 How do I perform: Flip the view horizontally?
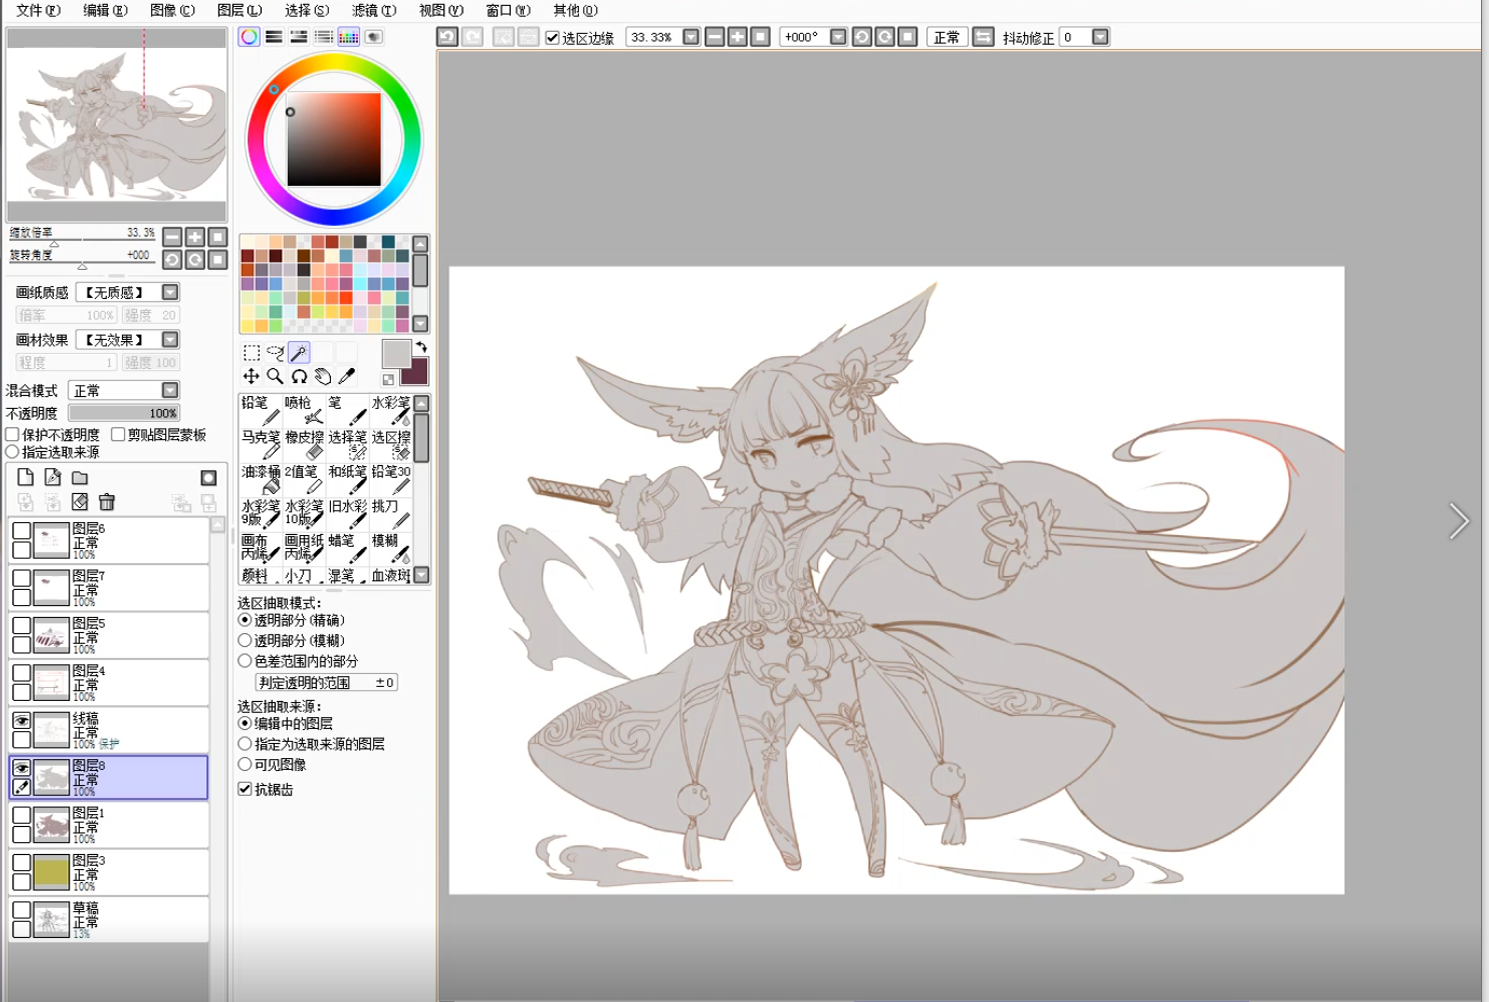click(983, 37)
